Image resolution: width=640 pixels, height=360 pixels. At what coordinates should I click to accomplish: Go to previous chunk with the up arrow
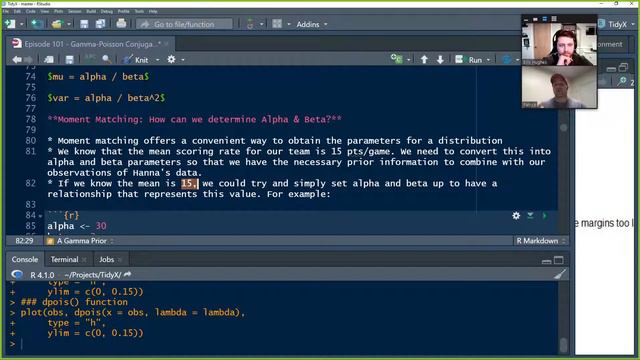424,60
